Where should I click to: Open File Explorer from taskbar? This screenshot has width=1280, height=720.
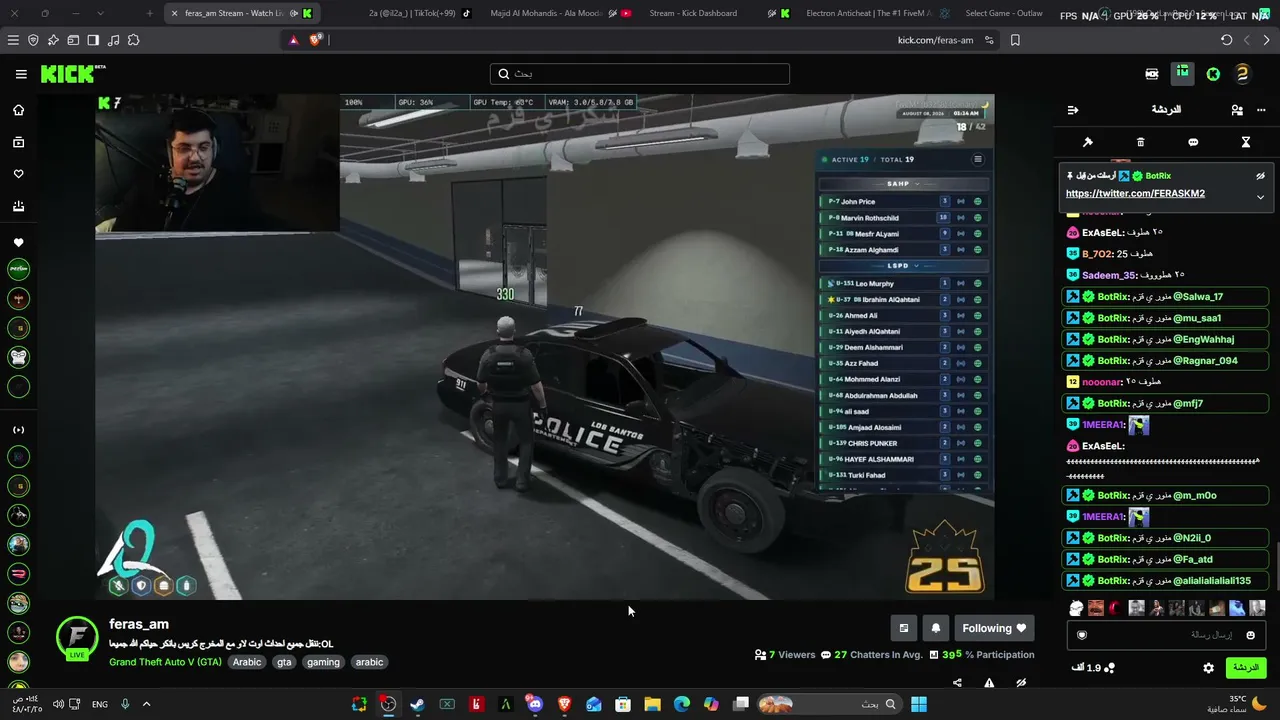(x=652, y=704)
